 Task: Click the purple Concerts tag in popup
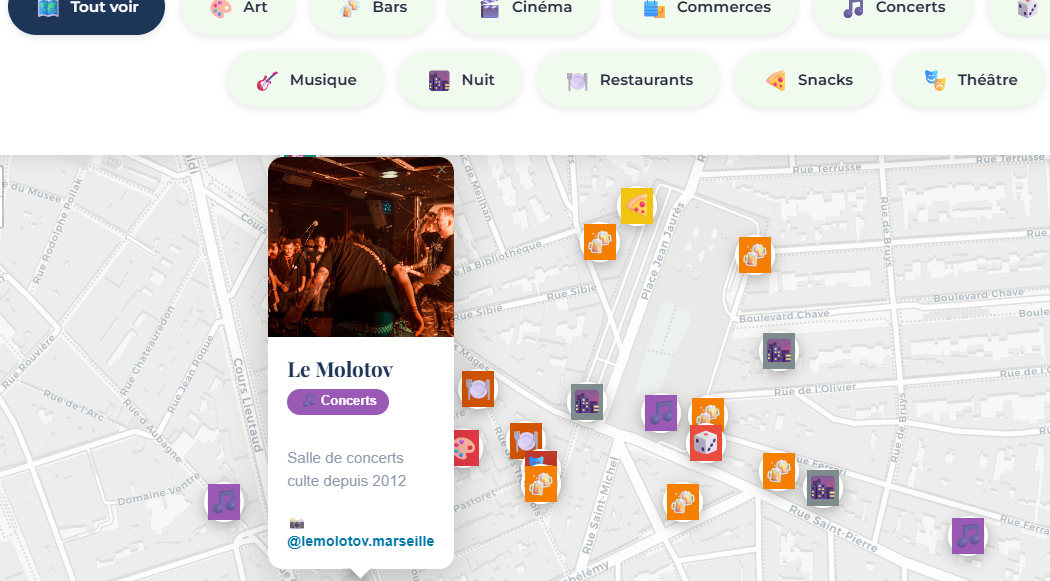(338, 401)
